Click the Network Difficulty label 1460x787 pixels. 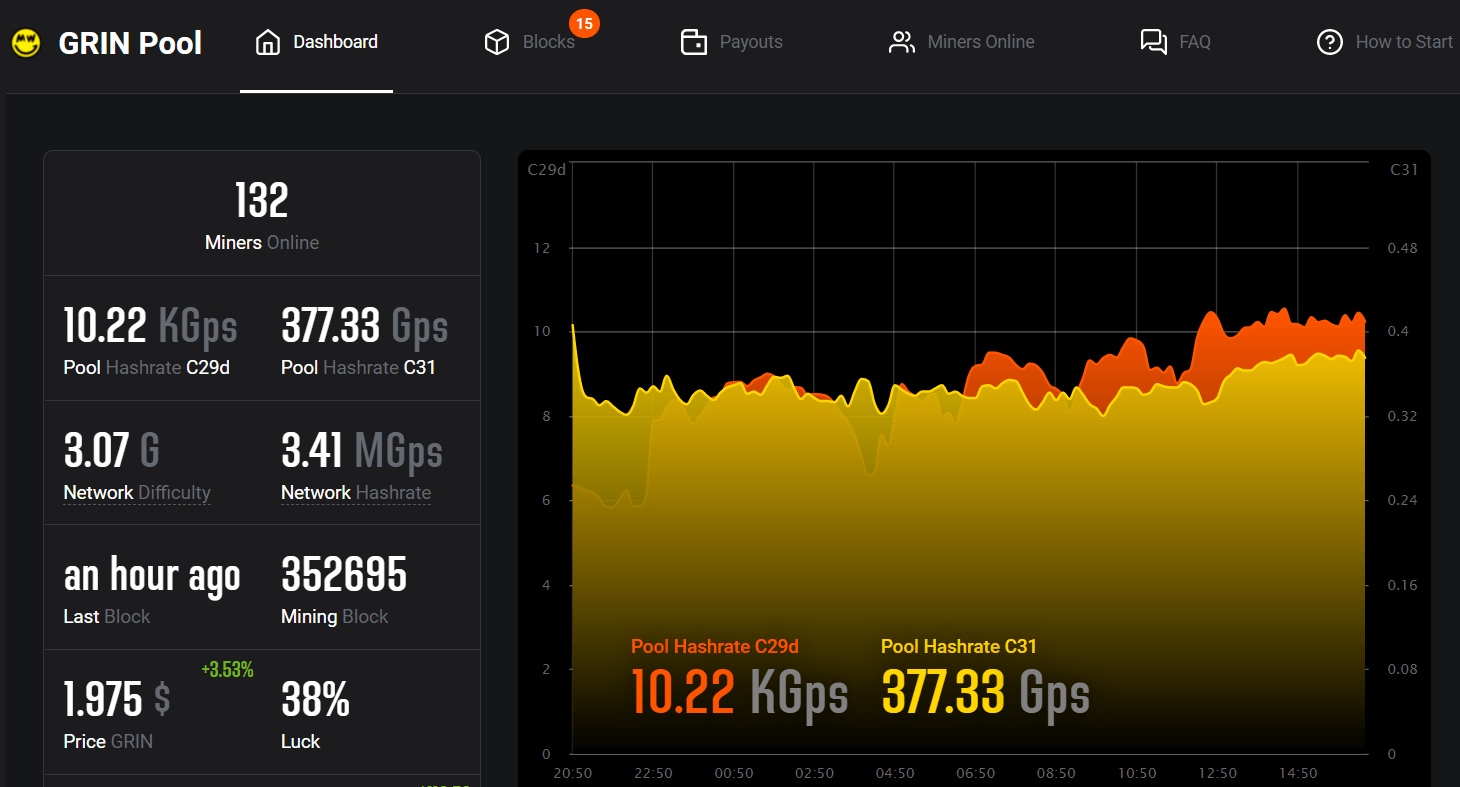137,493
